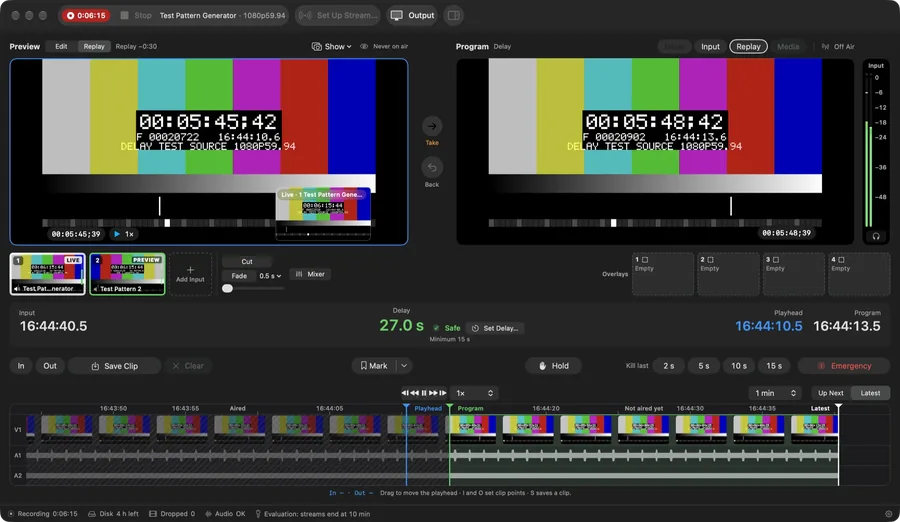The width and height of the screenshot is (900, 522).
Task: Click the Live picture-in-picture thumbnail in Preview
Action: 323,212
